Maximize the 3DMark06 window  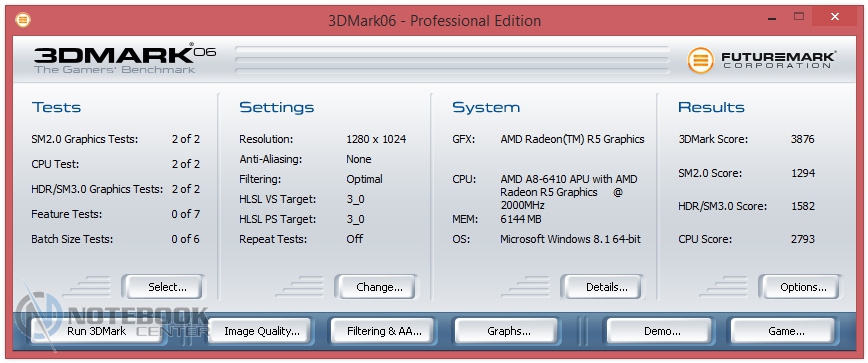pos(799,17)
